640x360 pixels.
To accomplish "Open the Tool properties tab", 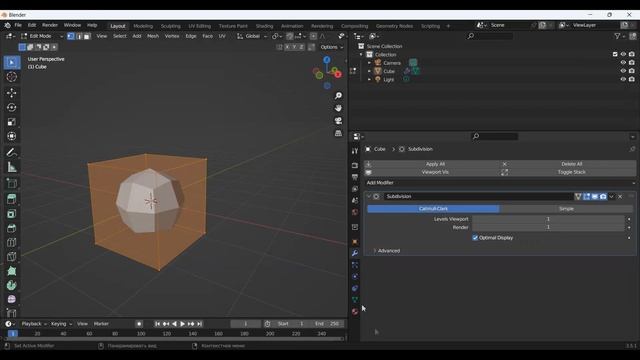I will [x=355, y=151].
